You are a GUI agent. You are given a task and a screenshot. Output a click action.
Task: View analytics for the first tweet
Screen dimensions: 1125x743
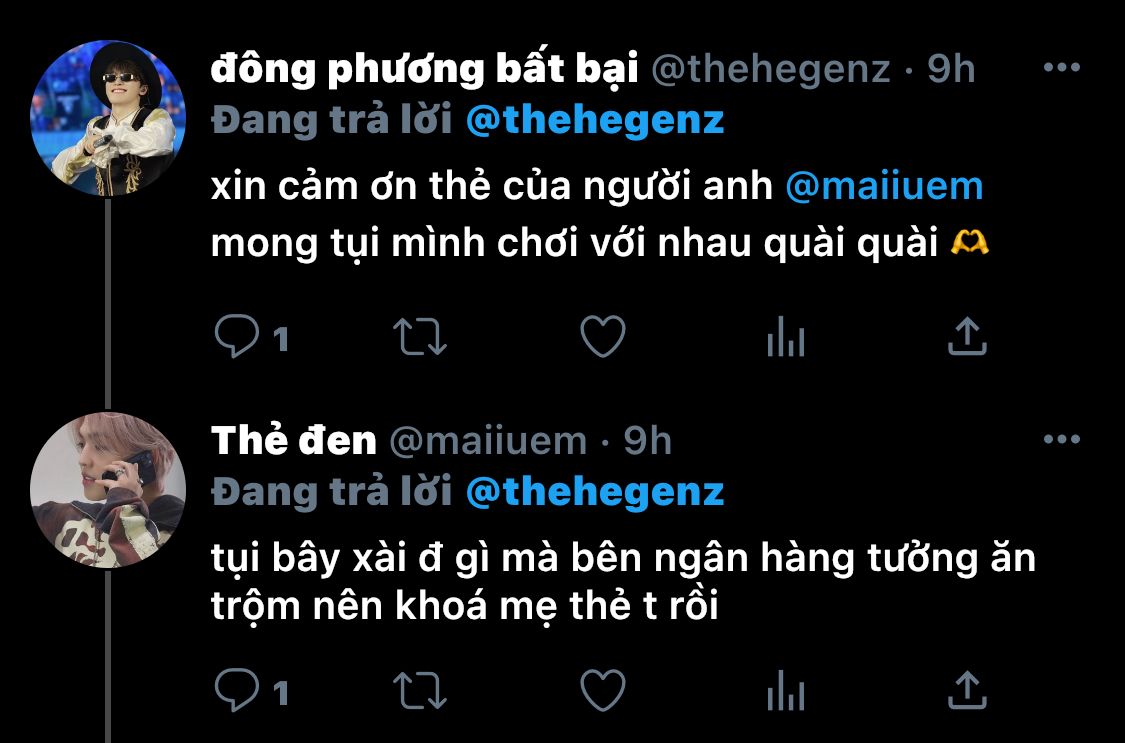click(x=786, y=337)
